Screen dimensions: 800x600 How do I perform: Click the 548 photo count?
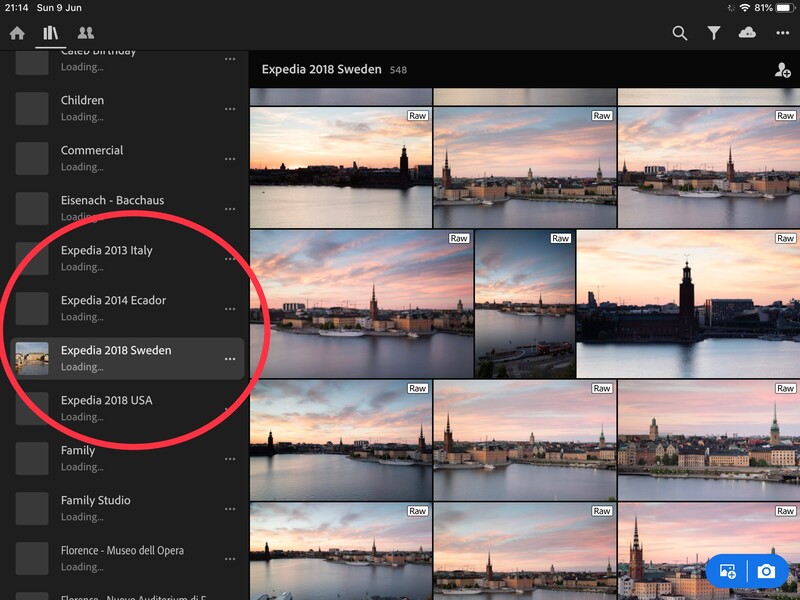pyautogui.click(x=398, y=70)
